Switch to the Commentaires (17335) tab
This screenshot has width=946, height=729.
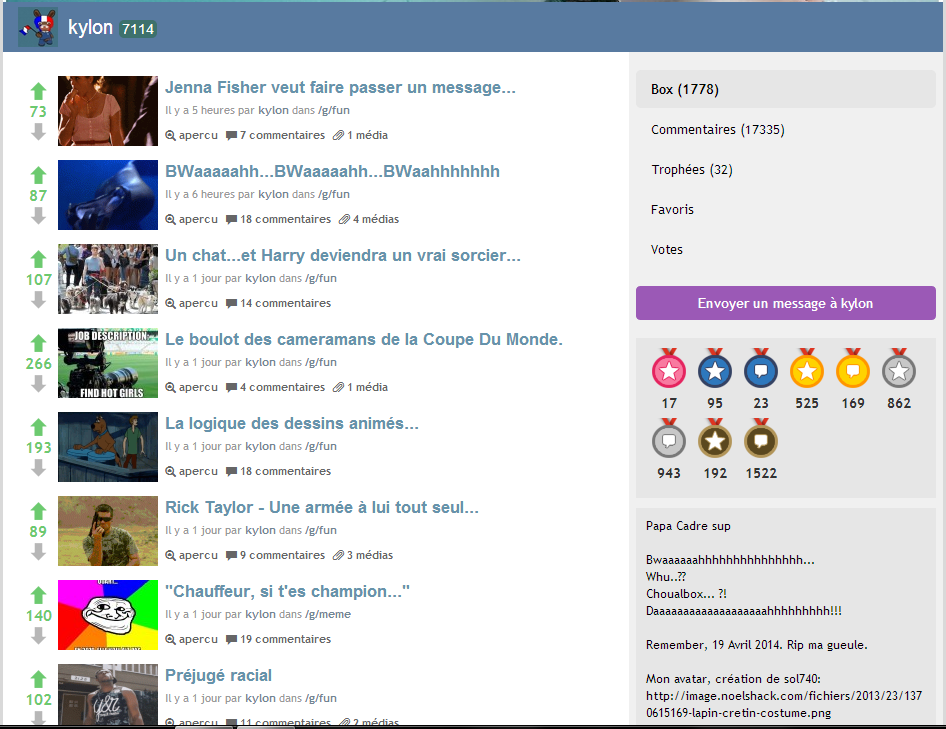(x=717, y=130)
